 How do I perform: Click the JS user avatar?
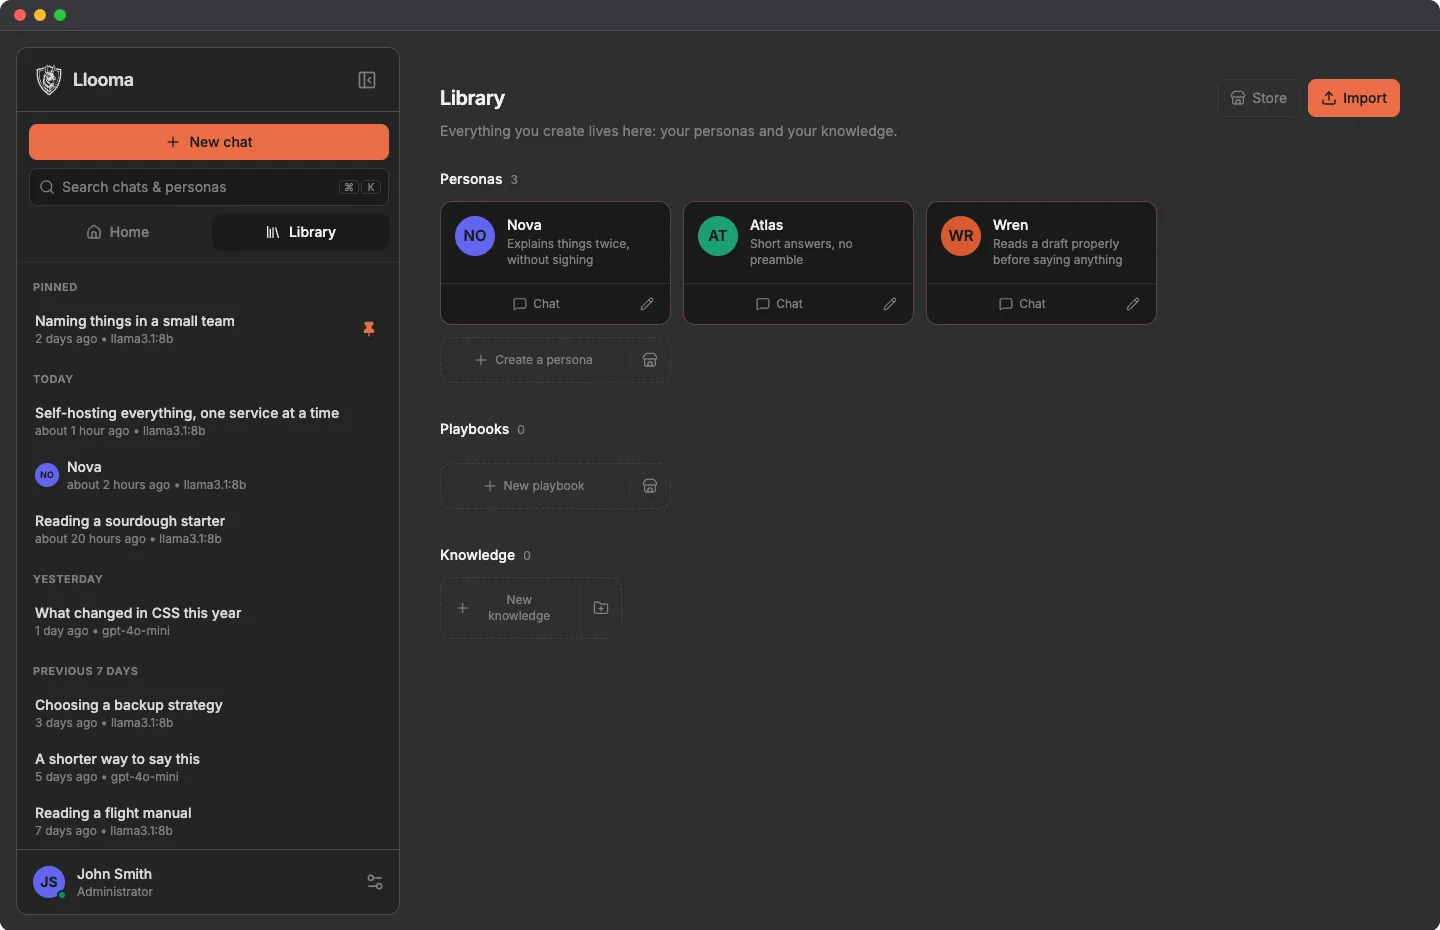point(49,882)
